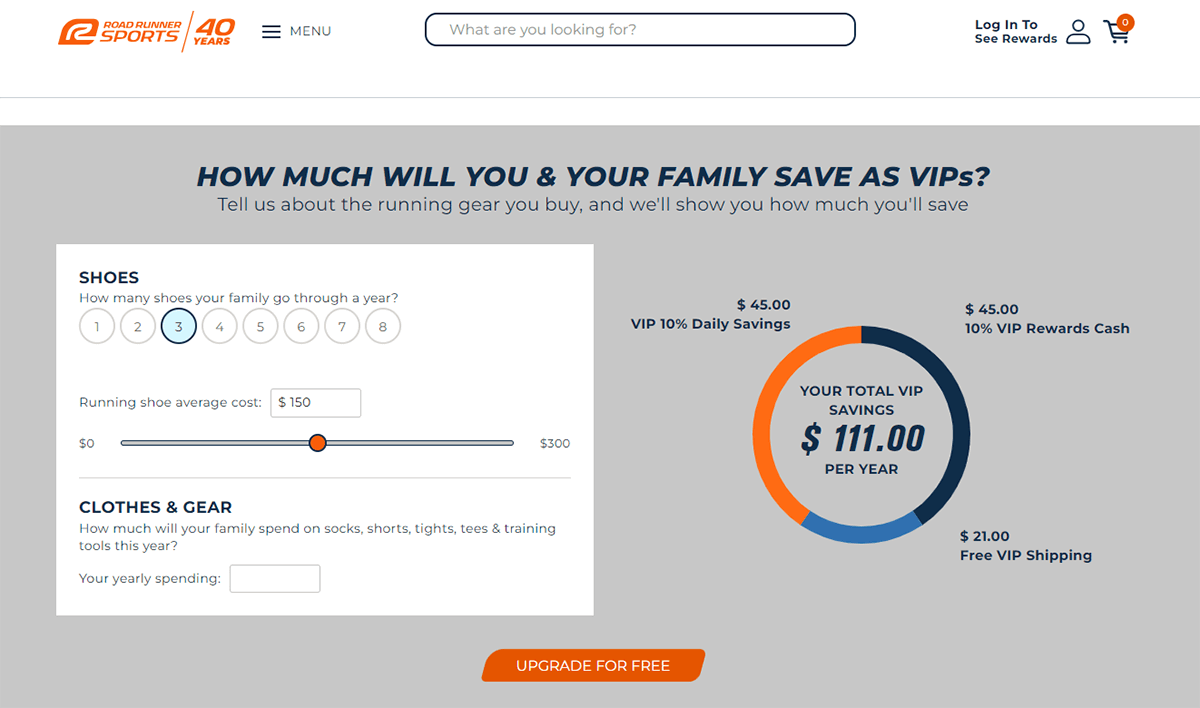Screen dimensions: 1200x708
Task: Click the hamburger MENU icon
Action: coord(271,31)
